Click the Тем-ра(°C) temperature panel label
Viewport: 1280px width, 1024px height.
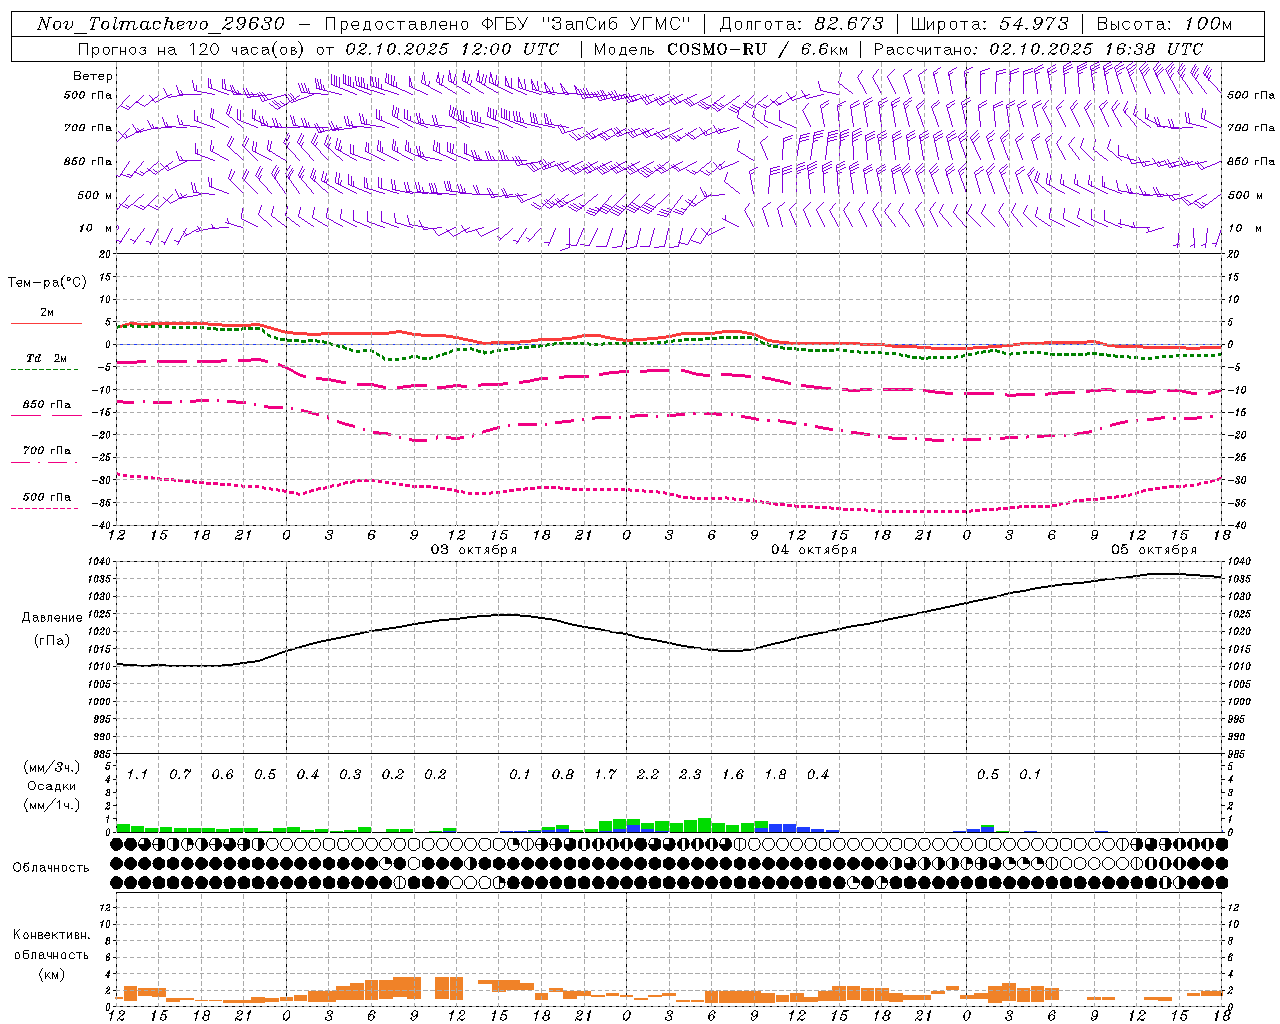coord(47,283)
